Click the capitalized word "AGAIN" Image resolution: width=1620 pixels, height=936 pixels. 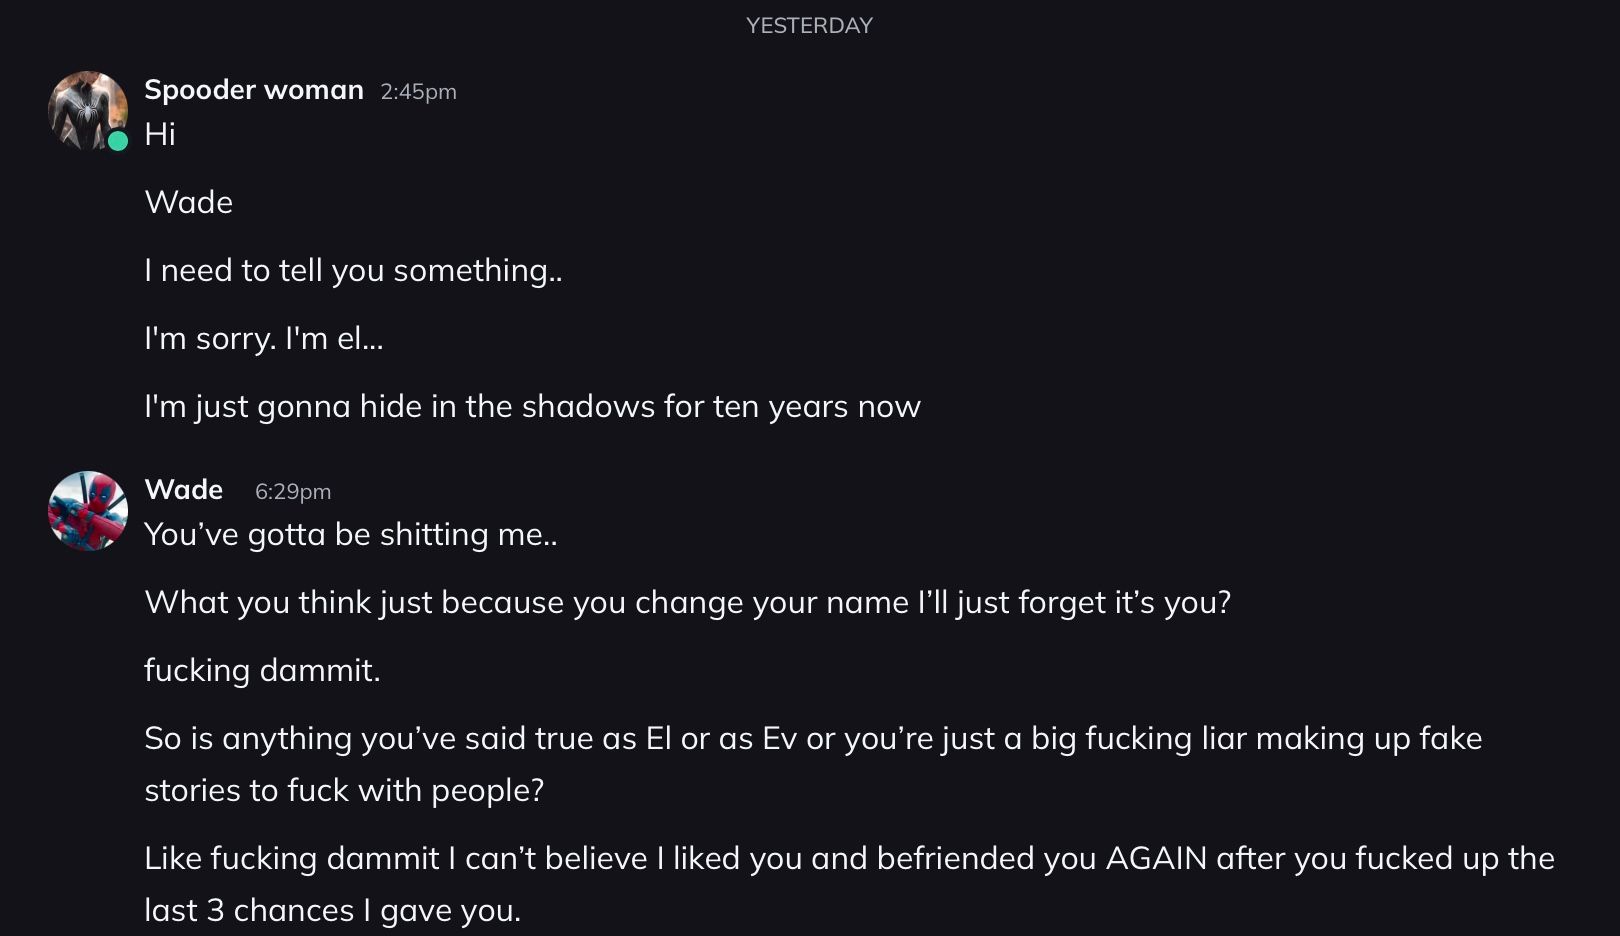pos(1156,858)
